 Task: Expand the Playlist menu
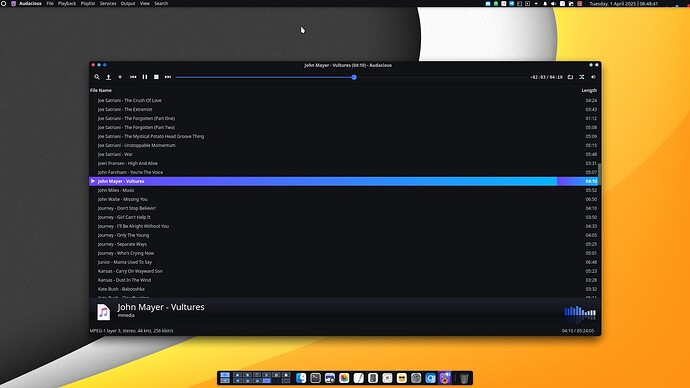[88, 4]
